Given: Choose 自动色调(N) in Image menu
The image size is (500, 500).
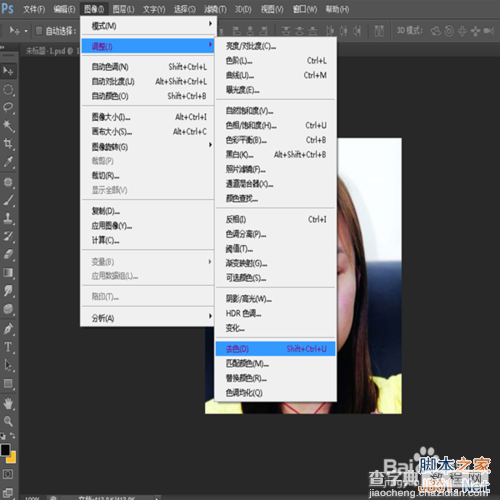Looking at the screenshot, I should tap(149, 67).
